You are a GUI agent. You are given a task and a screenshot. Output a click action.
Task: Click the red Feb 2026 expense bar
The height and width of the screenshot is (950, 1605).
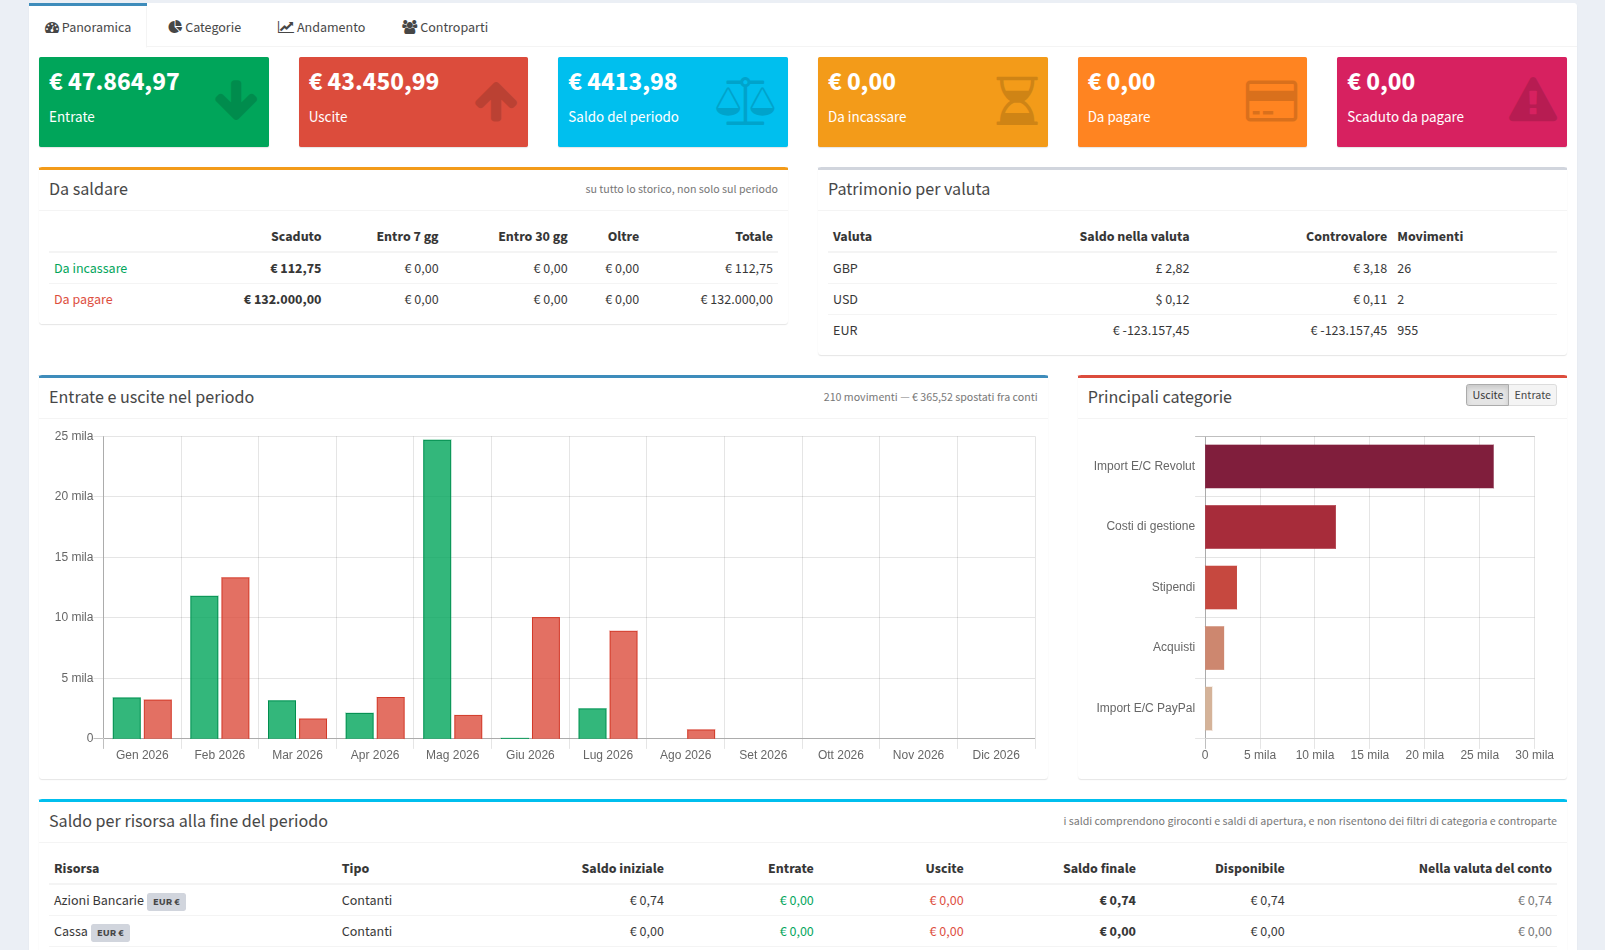point(235,658)
